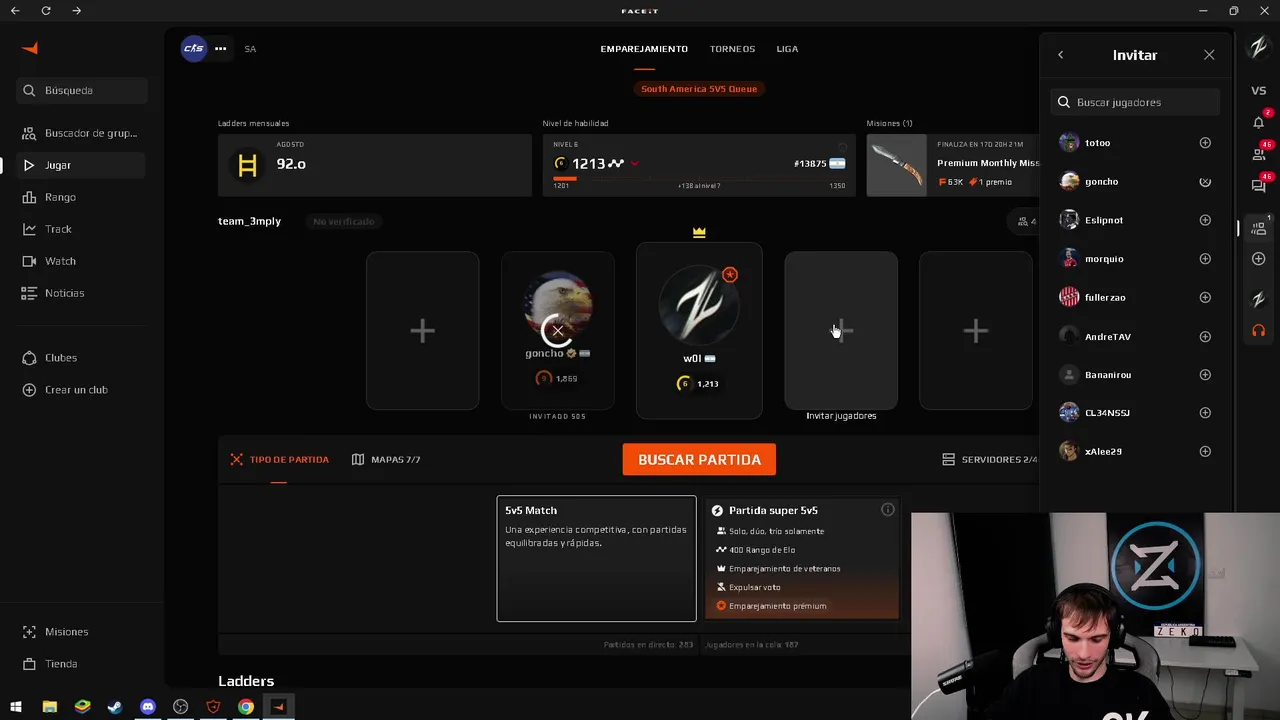Click the South America 5v5 Queue badge
The height and width of the screenshot is (720, 1280).
(699, 89)
